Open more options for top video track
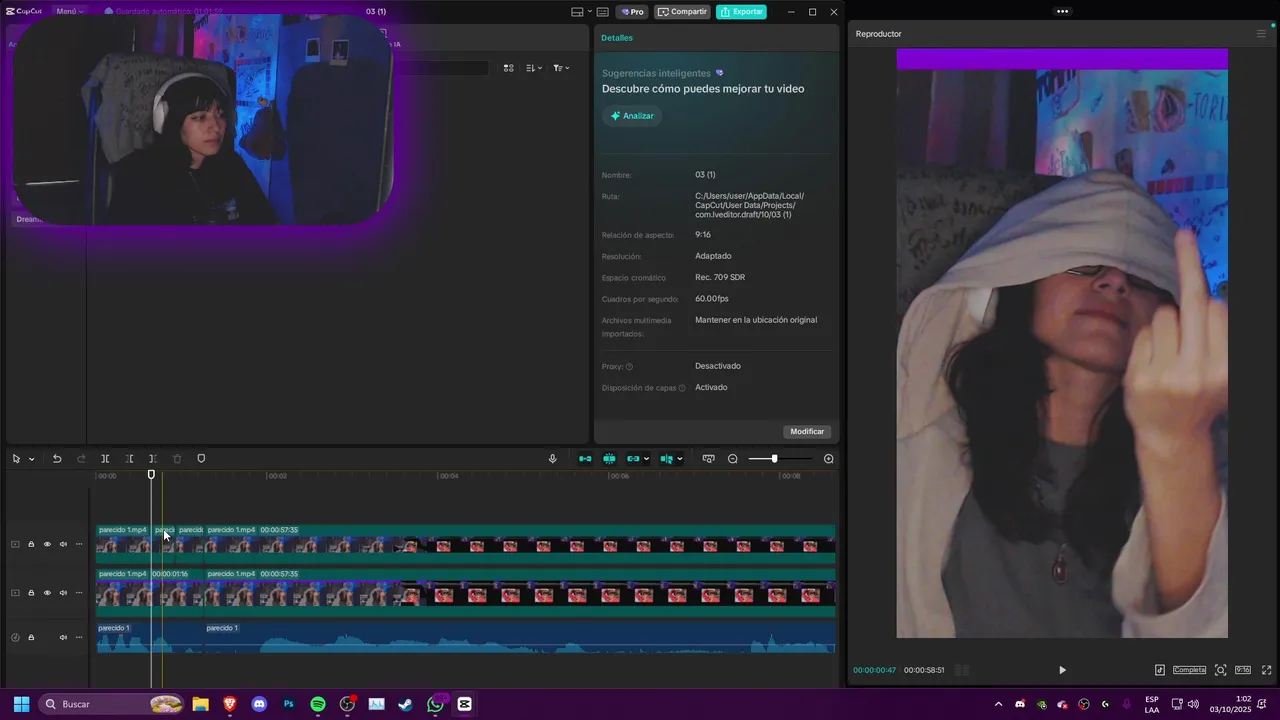 click(79, 544)
